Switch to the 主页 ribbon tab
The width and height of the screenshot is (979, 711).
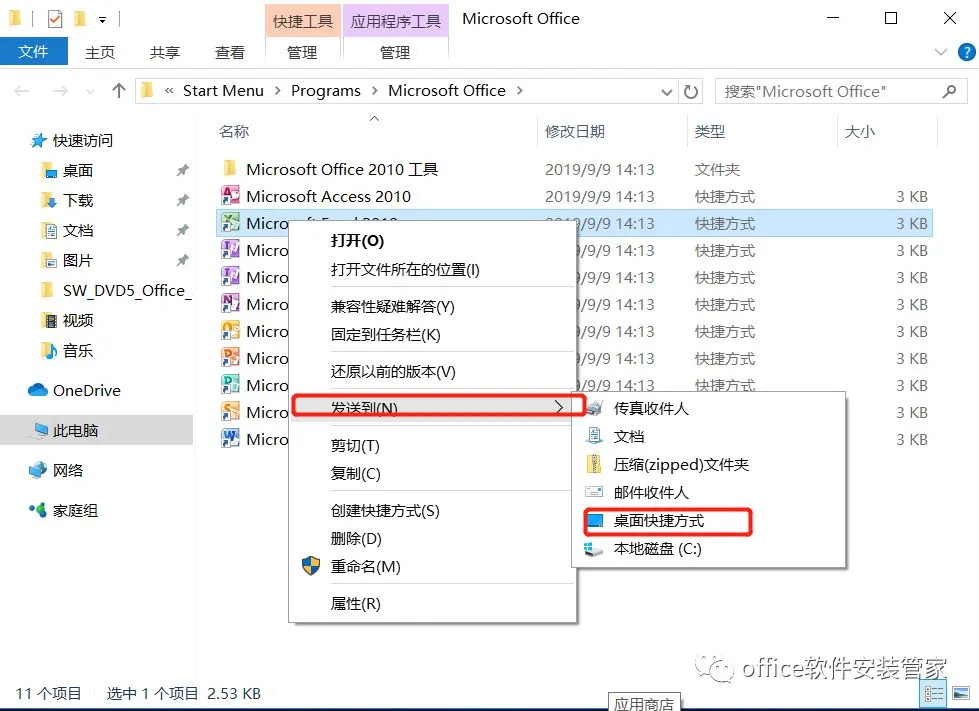[x=100, y=52]
